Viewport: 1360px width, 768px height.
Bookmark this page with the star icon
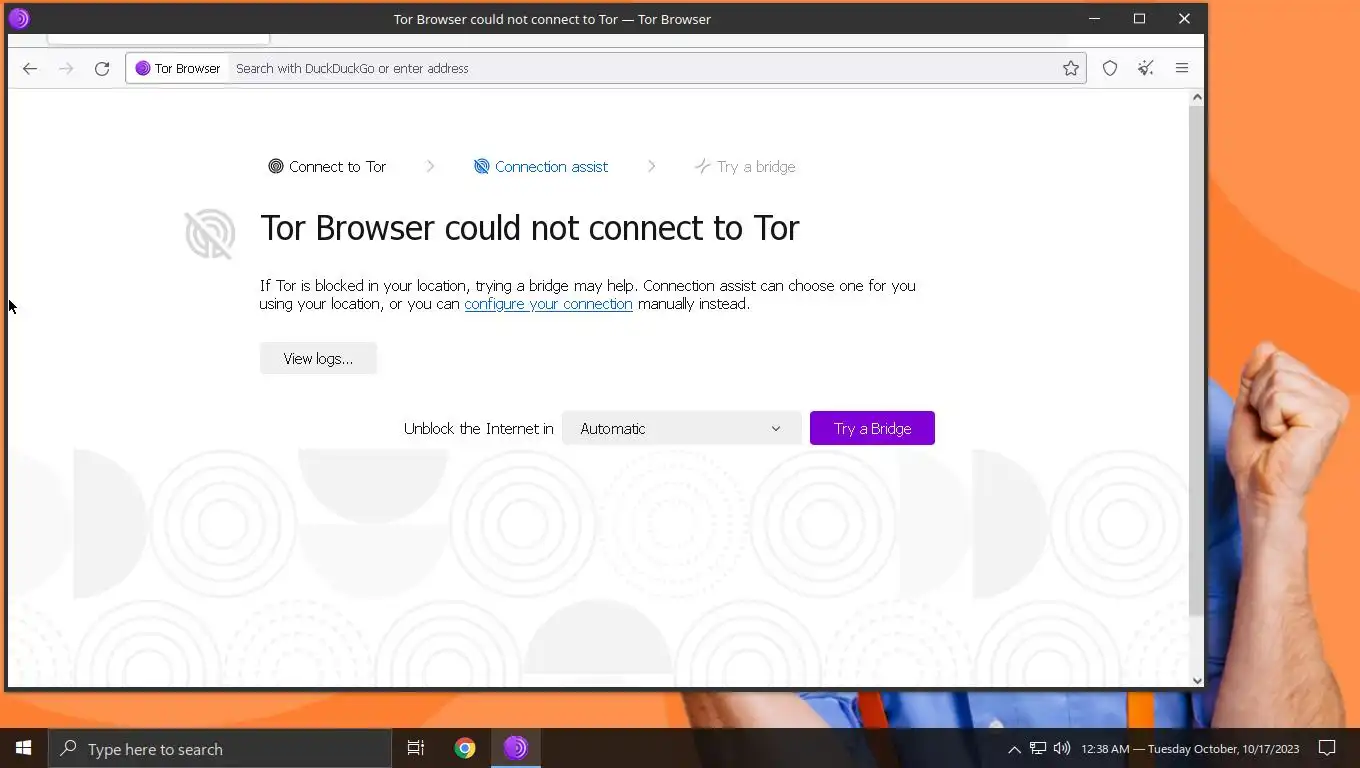(1071, 68)
